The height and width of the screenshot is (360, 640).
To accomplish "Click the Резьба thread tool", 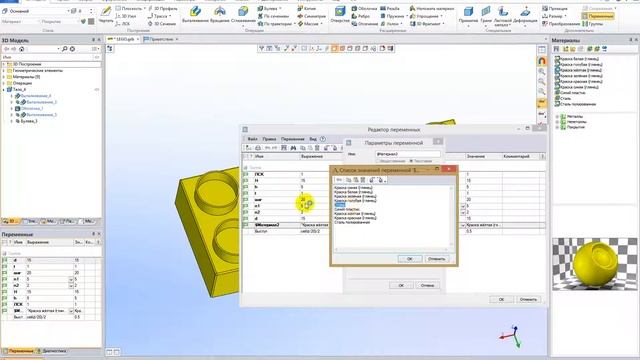I will click(x=390, y=8).
